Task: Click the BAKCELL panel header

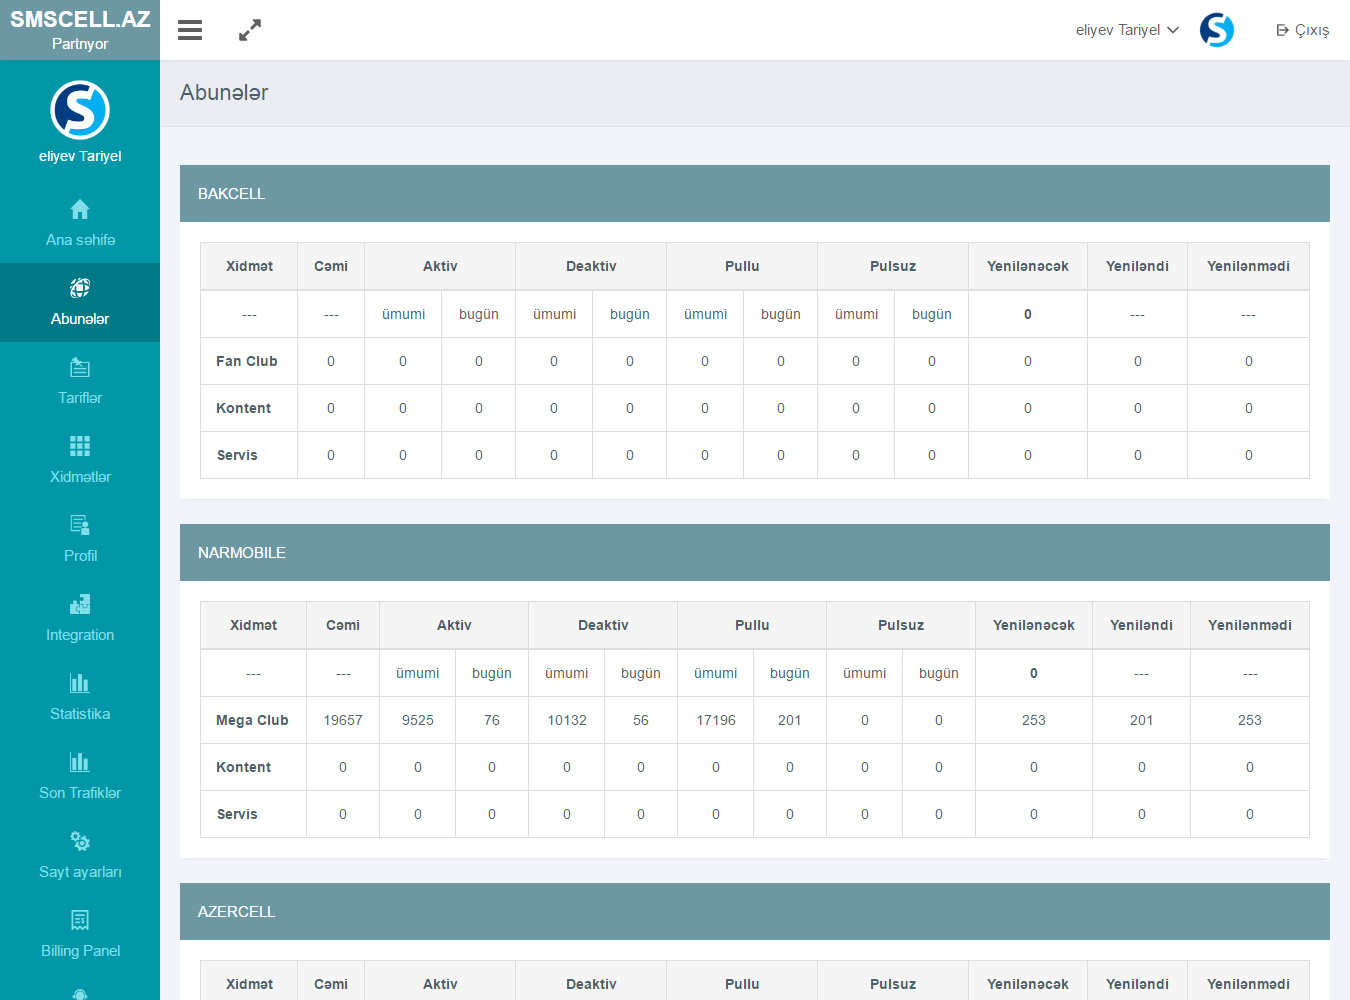Action: click(754, 194)
